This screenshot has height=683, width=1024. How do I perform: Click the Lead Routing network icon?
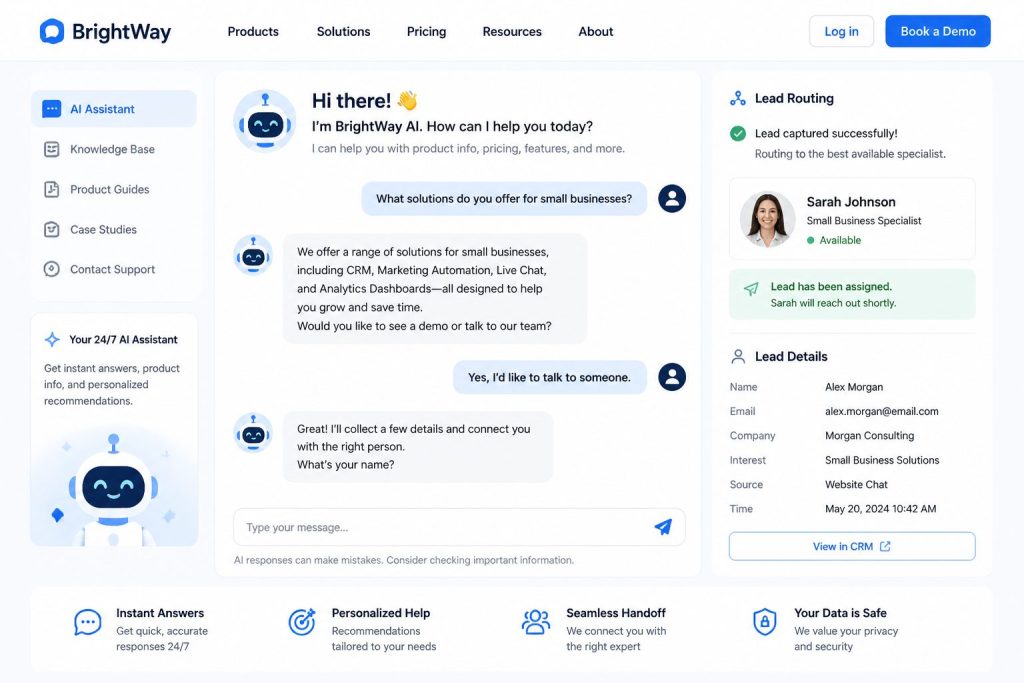(738, 99)
